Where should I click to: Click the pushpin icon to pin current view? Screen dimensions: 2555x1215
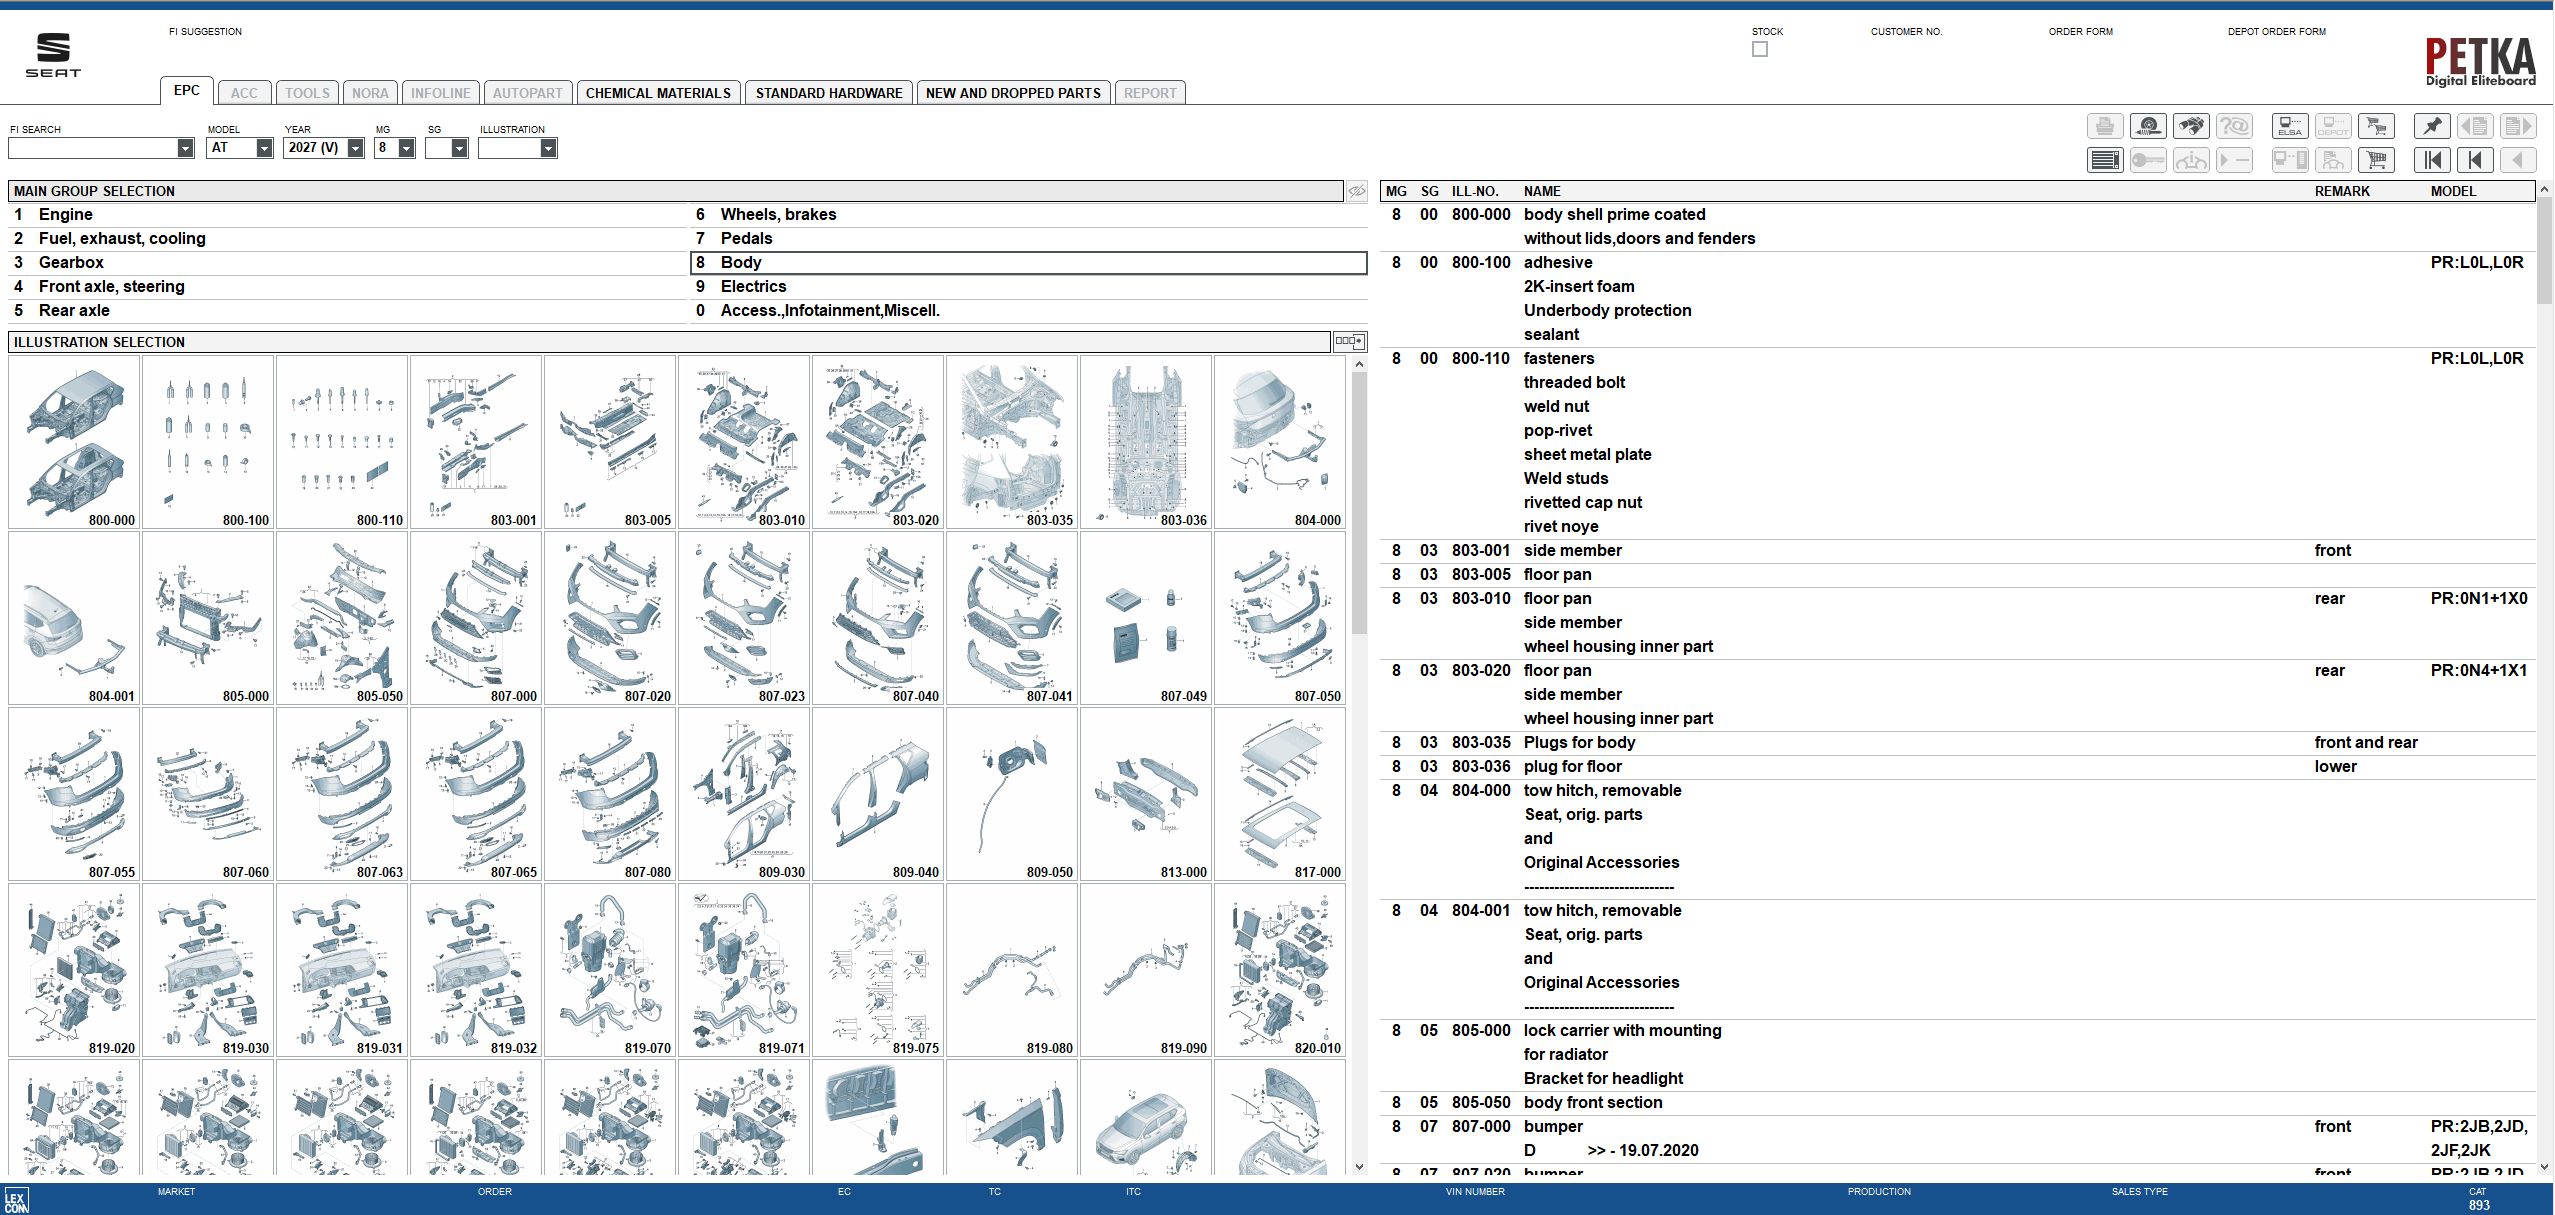click(2434, 125)
